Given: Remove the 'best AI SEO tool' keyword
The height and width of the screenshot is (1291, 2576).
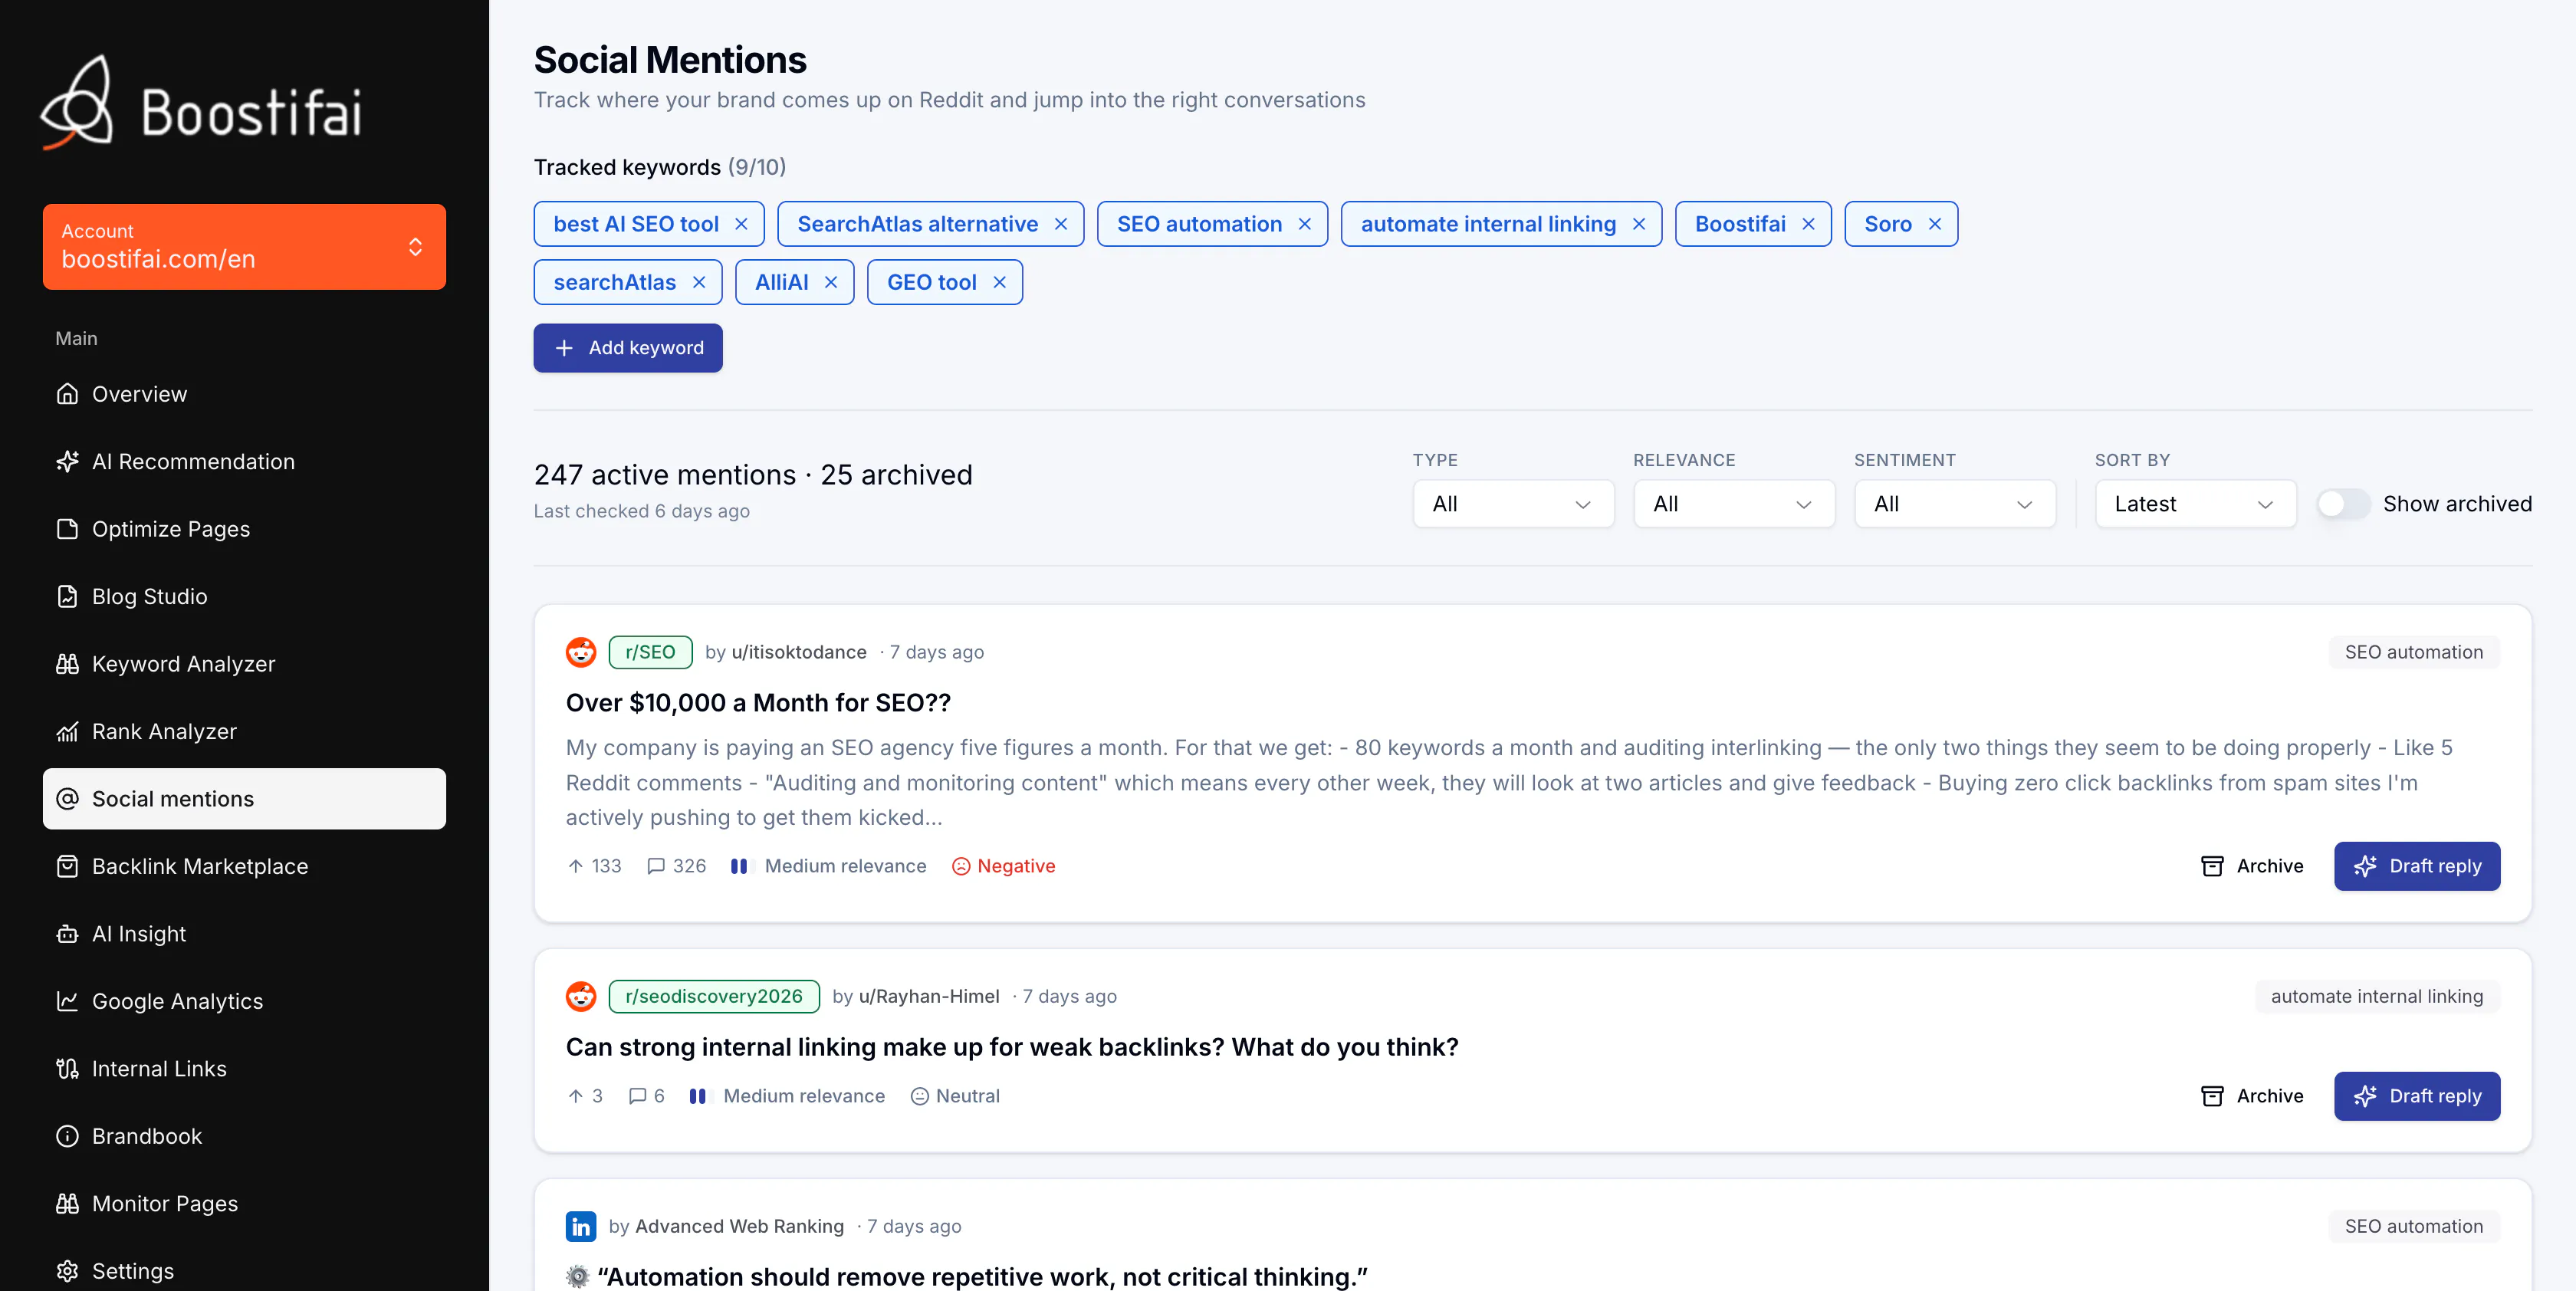Looking at the screenshot, I should [x=741, y=224].
